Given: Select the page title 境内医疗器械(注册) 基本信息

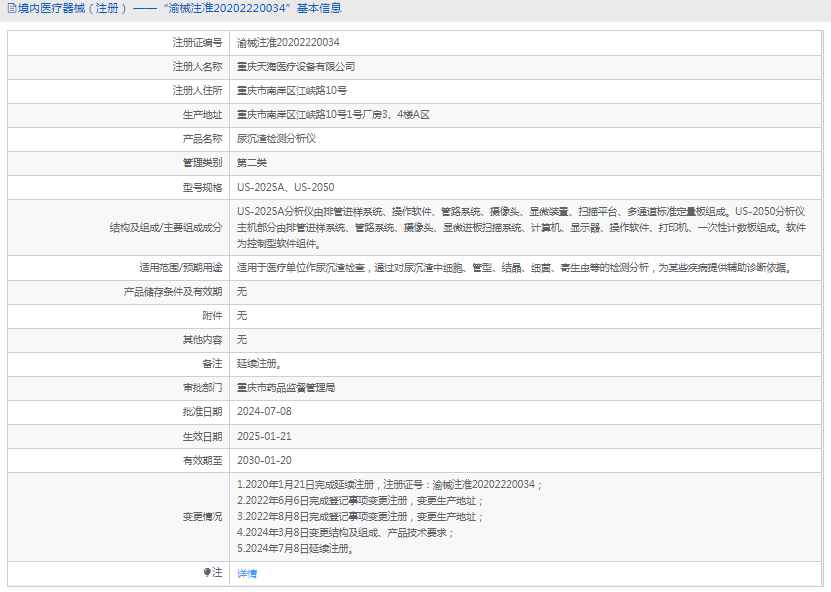Looking at the screenshot, I should (180, 8).
